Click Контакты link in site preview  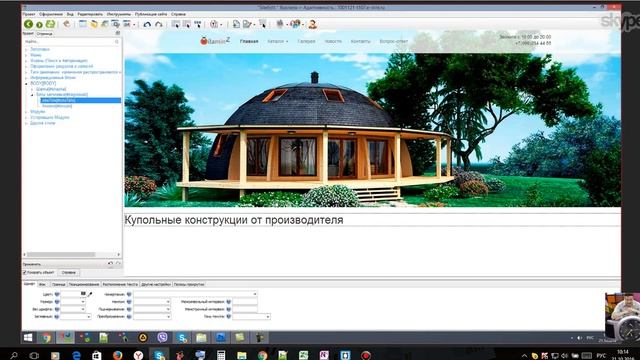pos(360,41)
